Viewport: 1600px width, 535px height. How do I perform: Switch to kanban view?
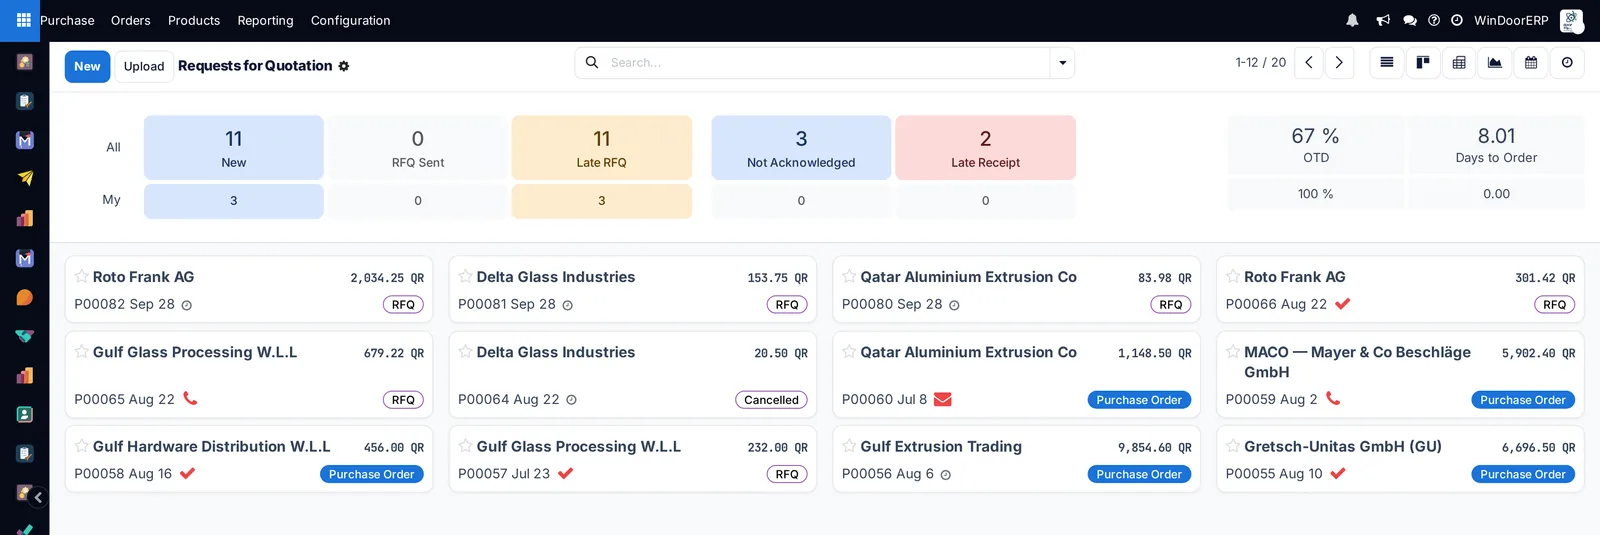pos(1423,62)
